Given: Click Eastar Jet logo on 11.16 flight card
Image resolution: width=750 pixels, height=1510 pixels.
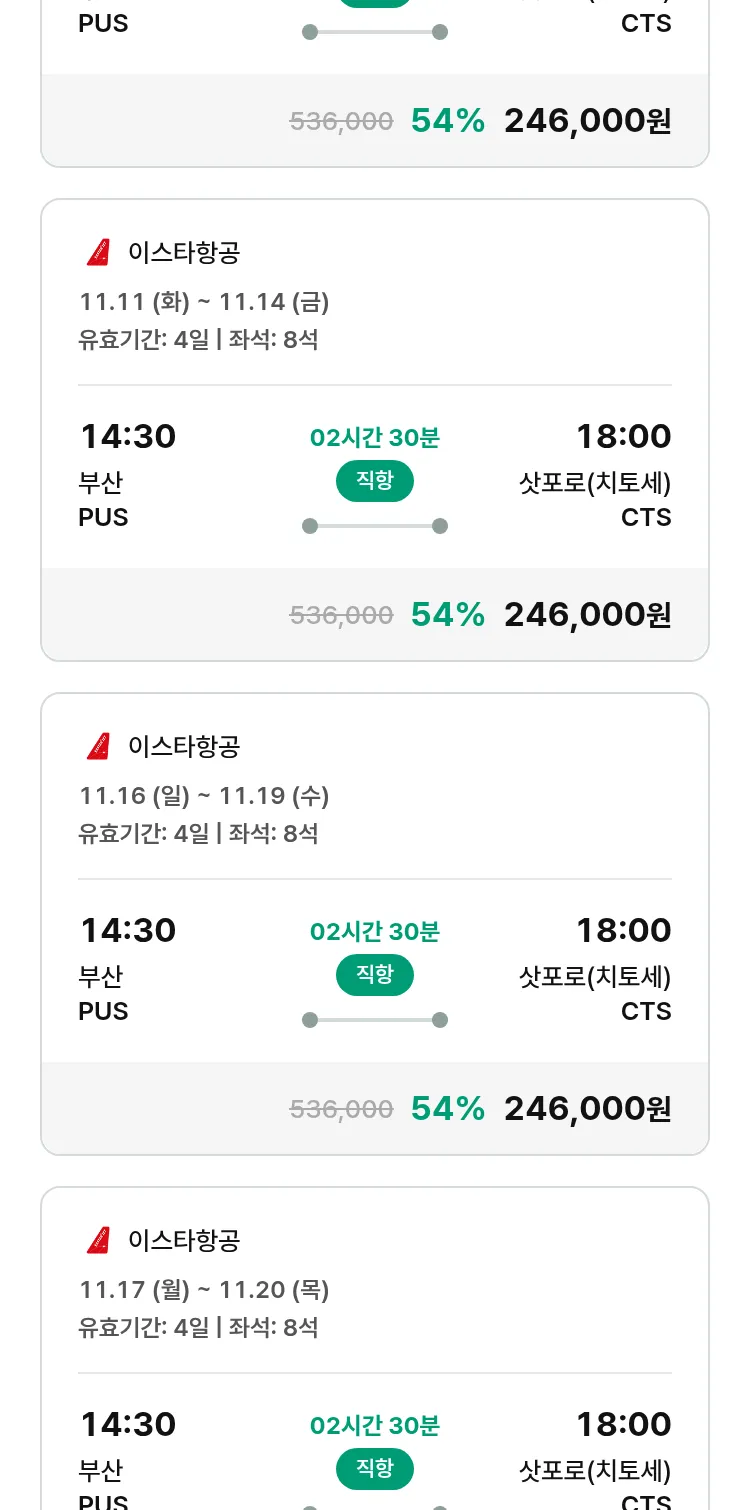Looking at the screenshot, I should (98, 747).
